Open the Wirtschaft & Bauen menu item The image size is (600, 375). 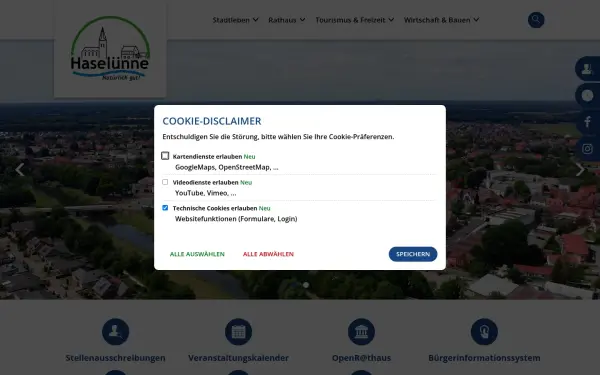point(437,20)
